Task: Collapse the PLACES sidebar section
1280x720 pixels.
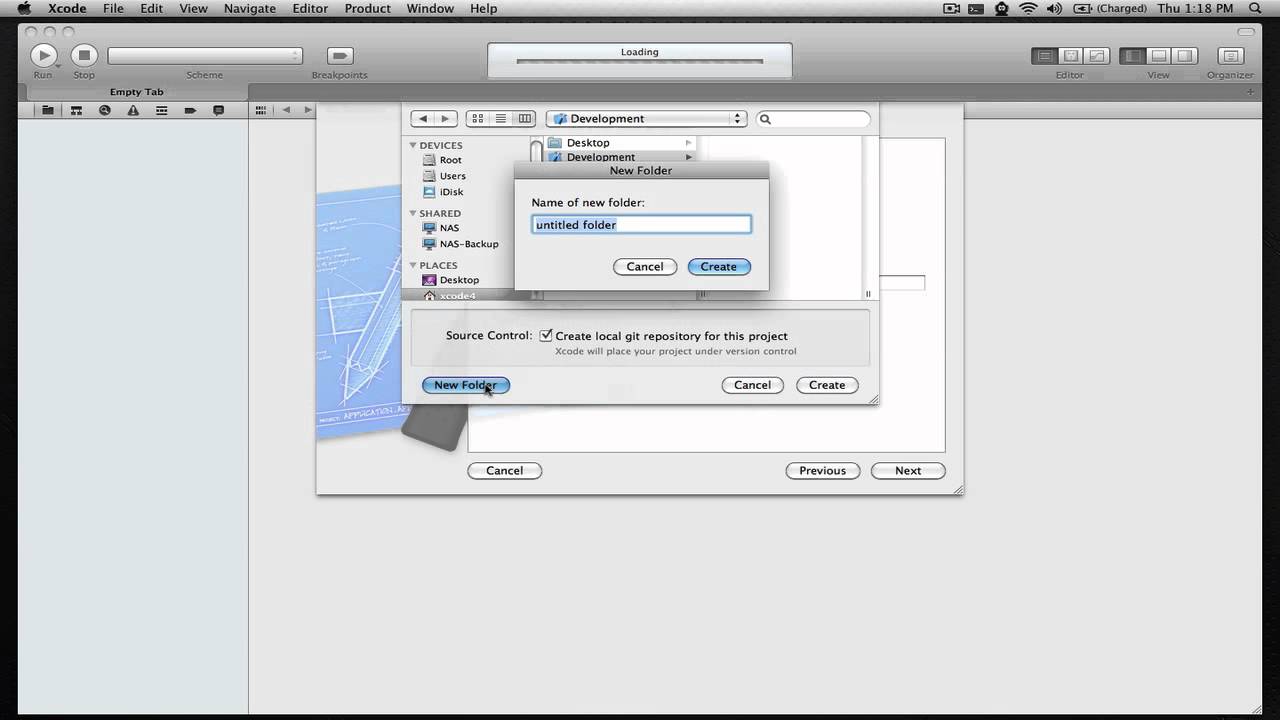Action: click(413, 265)
